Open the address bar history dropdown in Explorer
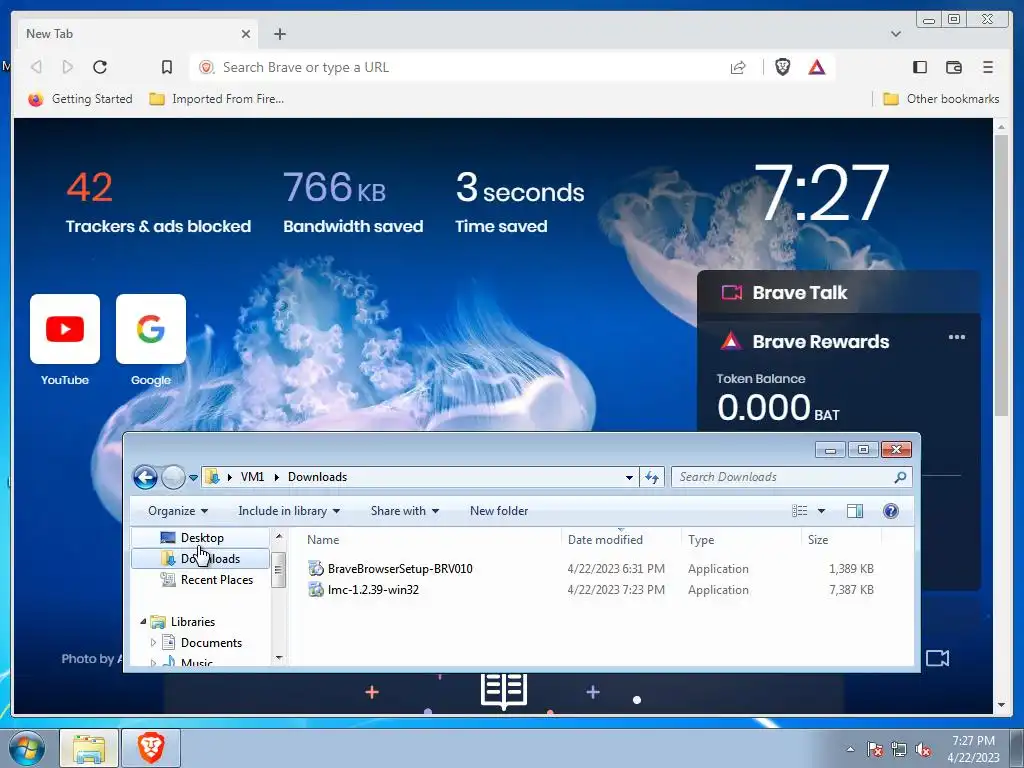Screen dimensions: 1024x768 629,477
